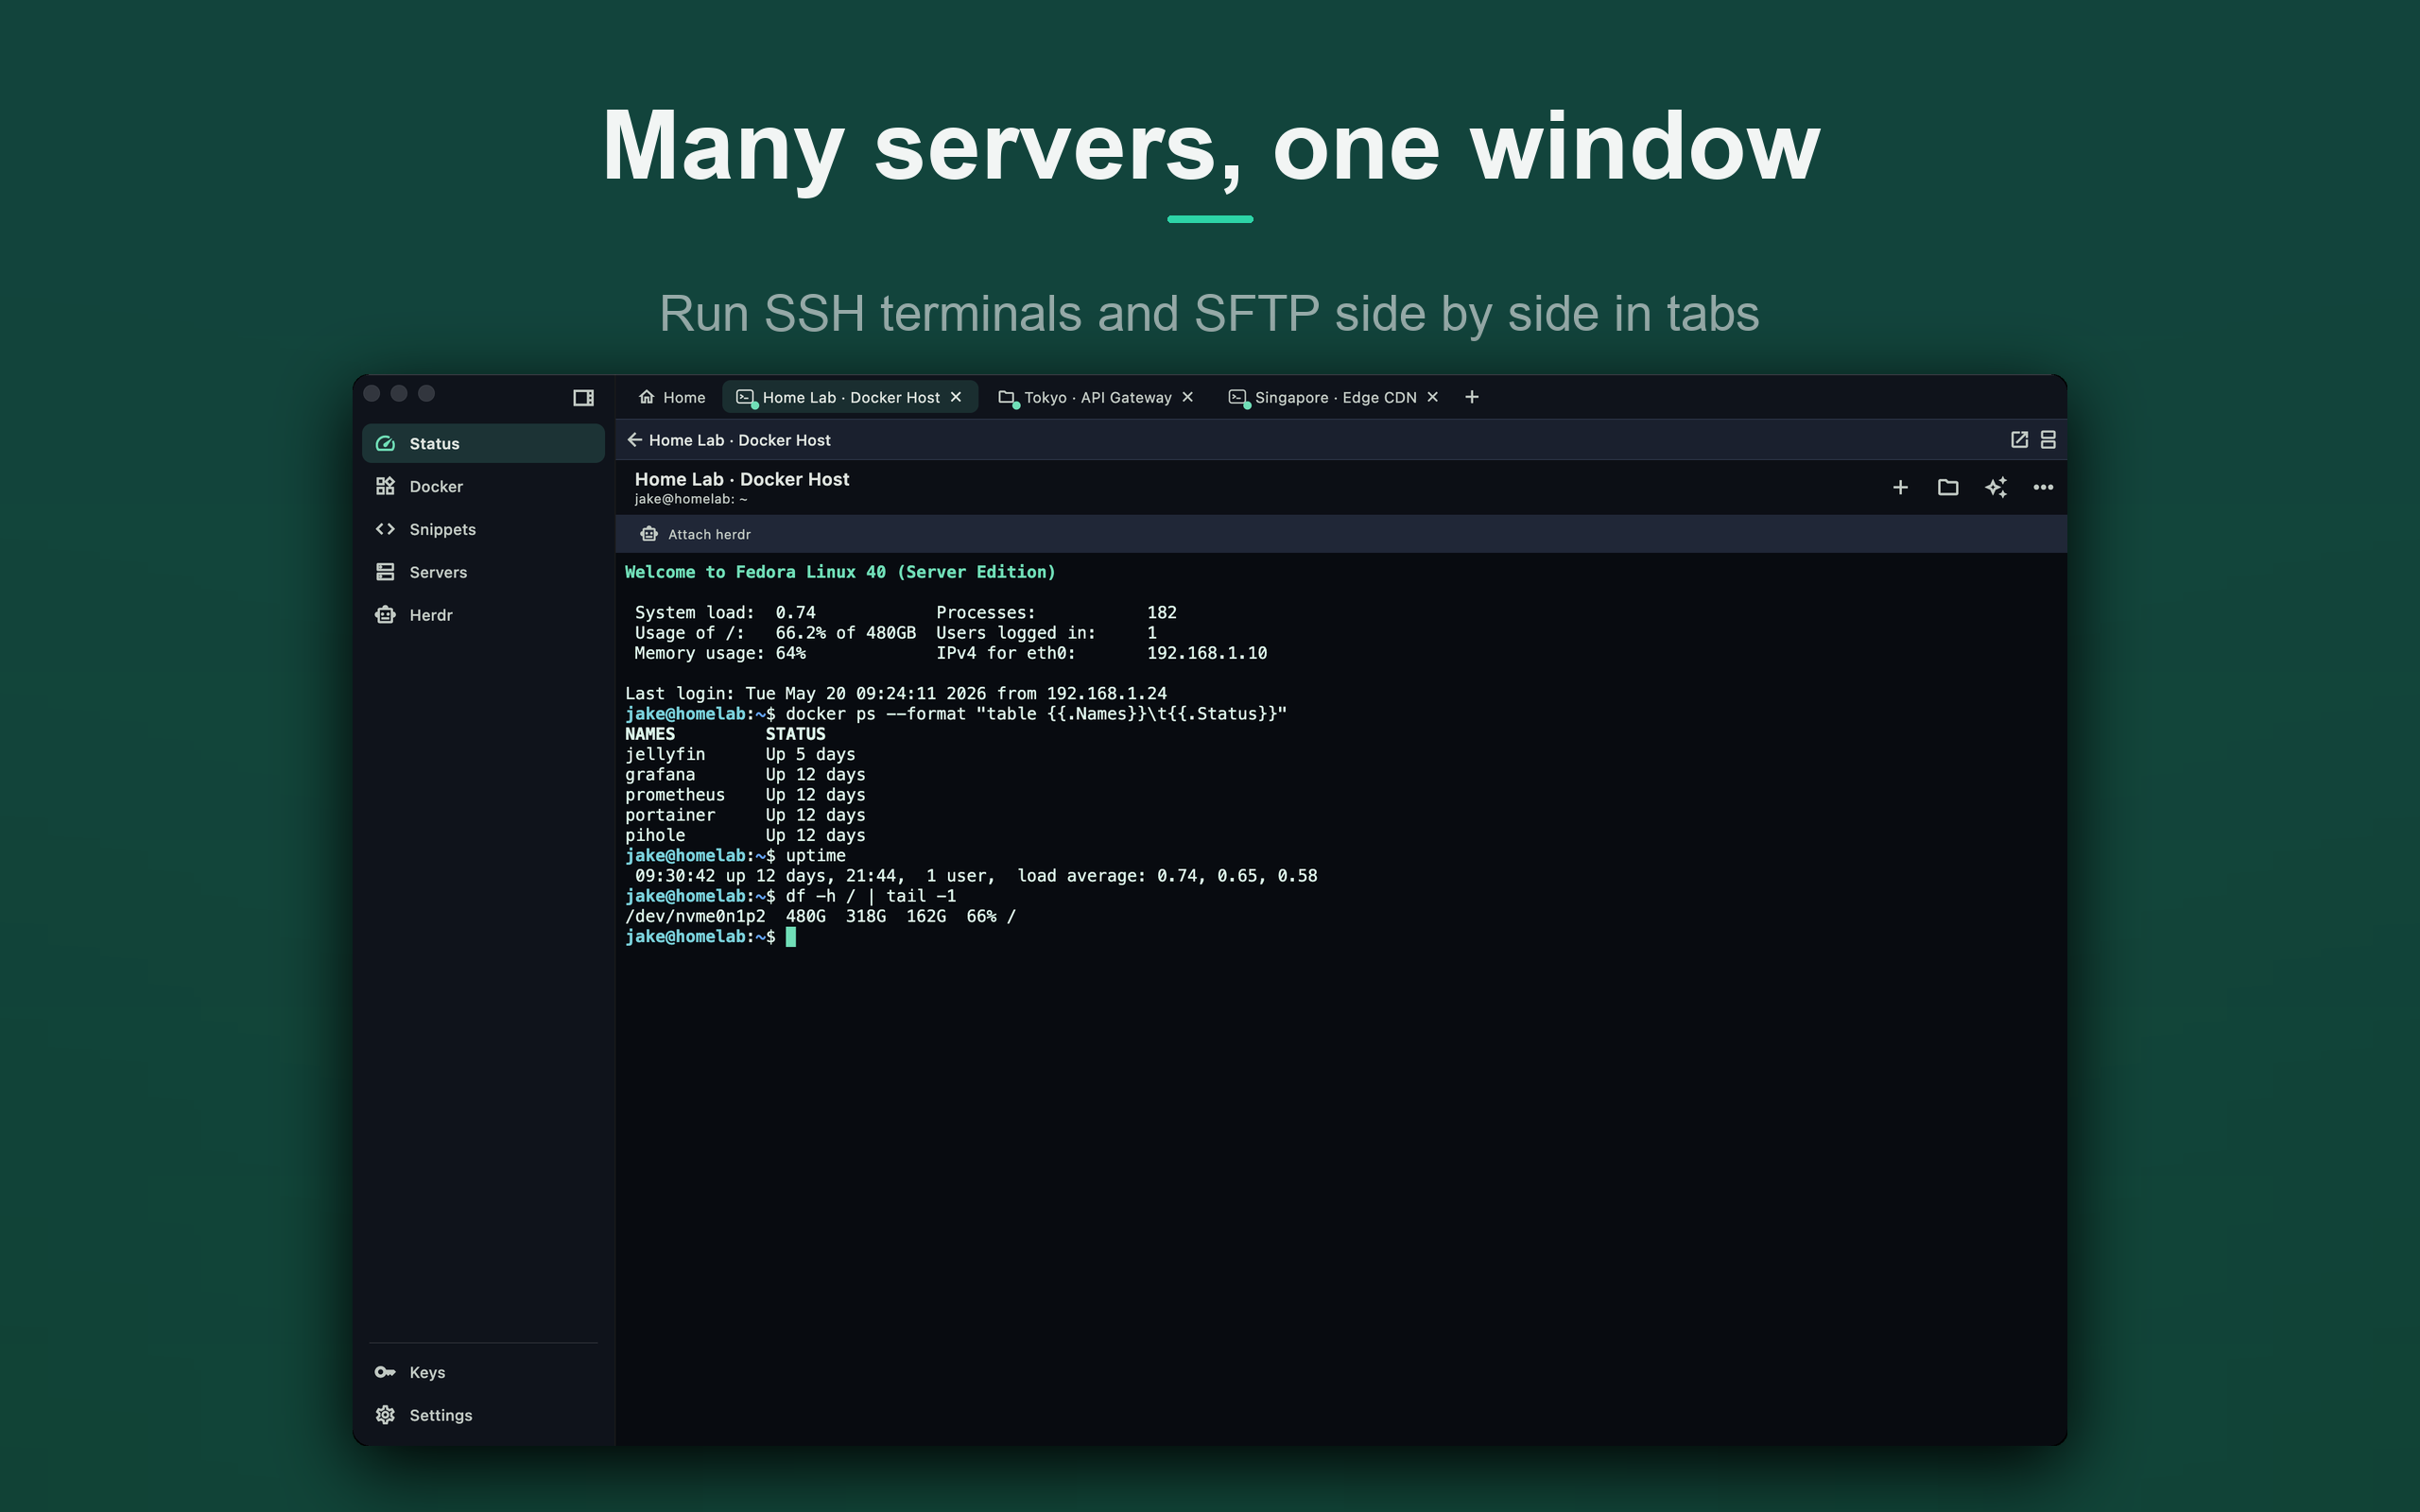Click the 'portainer' container row
The width and height of the screenshot is (2420, 1512).
pyautogui.click(x=745, y=815)
